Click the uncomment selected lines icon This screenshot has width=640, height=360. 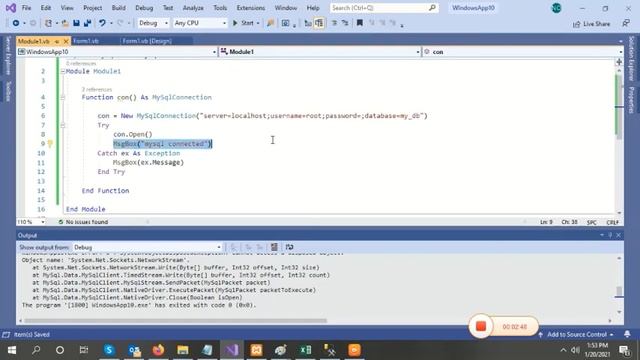coord(345,23)
